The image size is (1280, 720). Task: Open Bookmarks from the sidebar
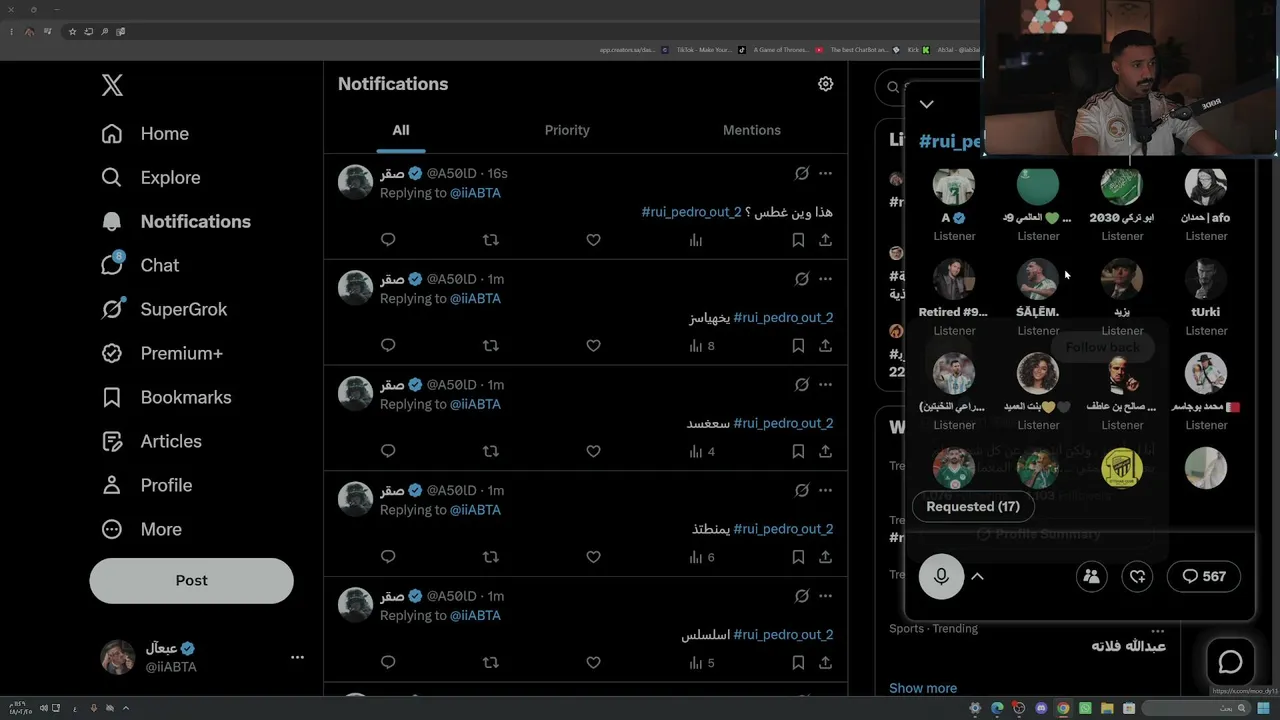tap(166, 397)
